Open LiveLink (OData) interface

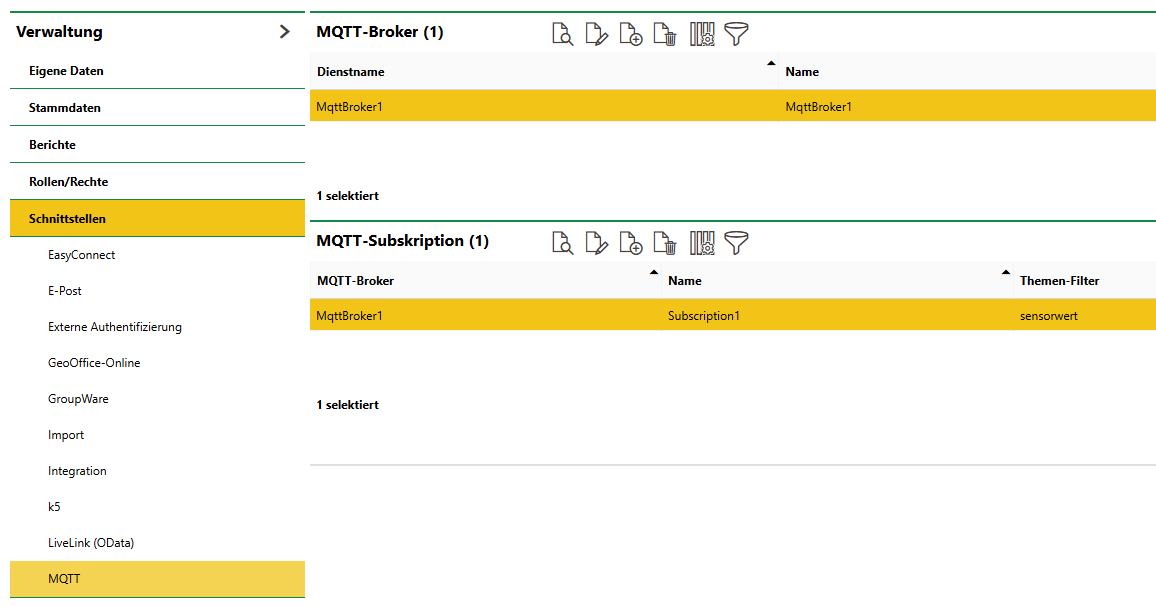157,543
